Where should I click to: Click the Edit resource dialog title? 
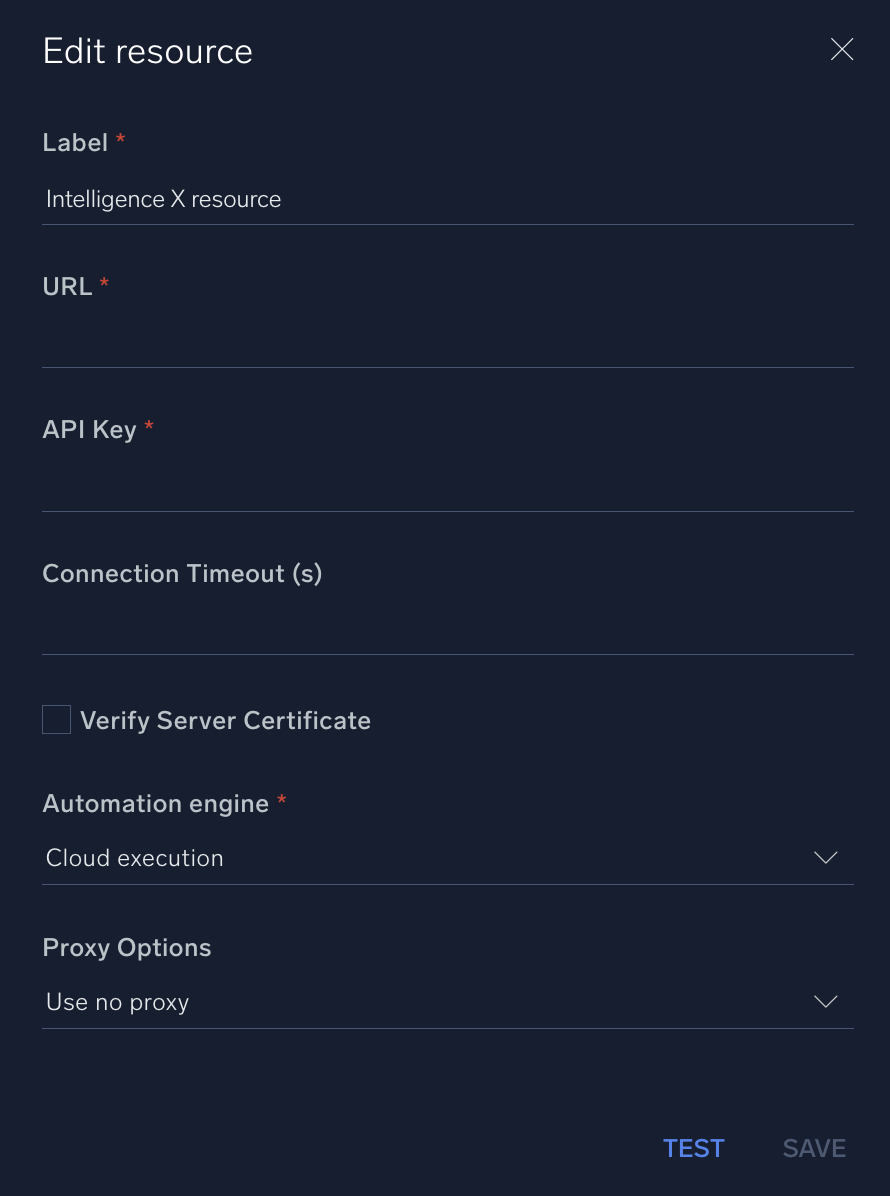(147, 50)
